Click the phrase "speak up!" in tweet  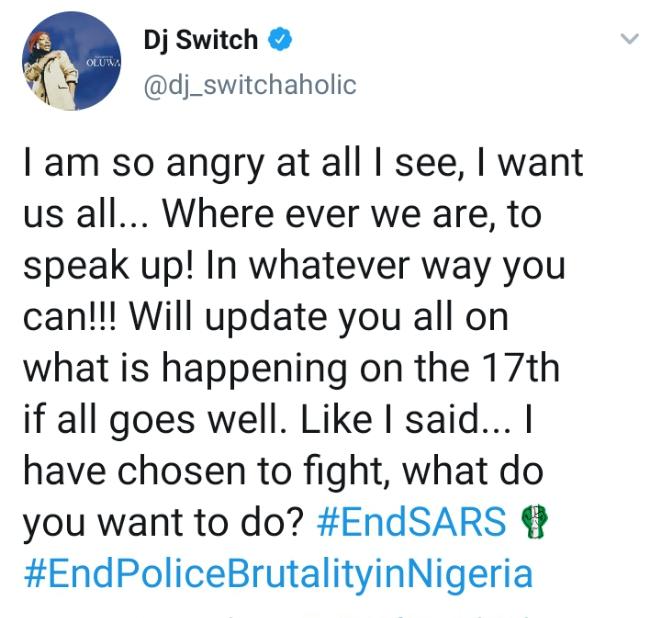(x=134, y=264)
